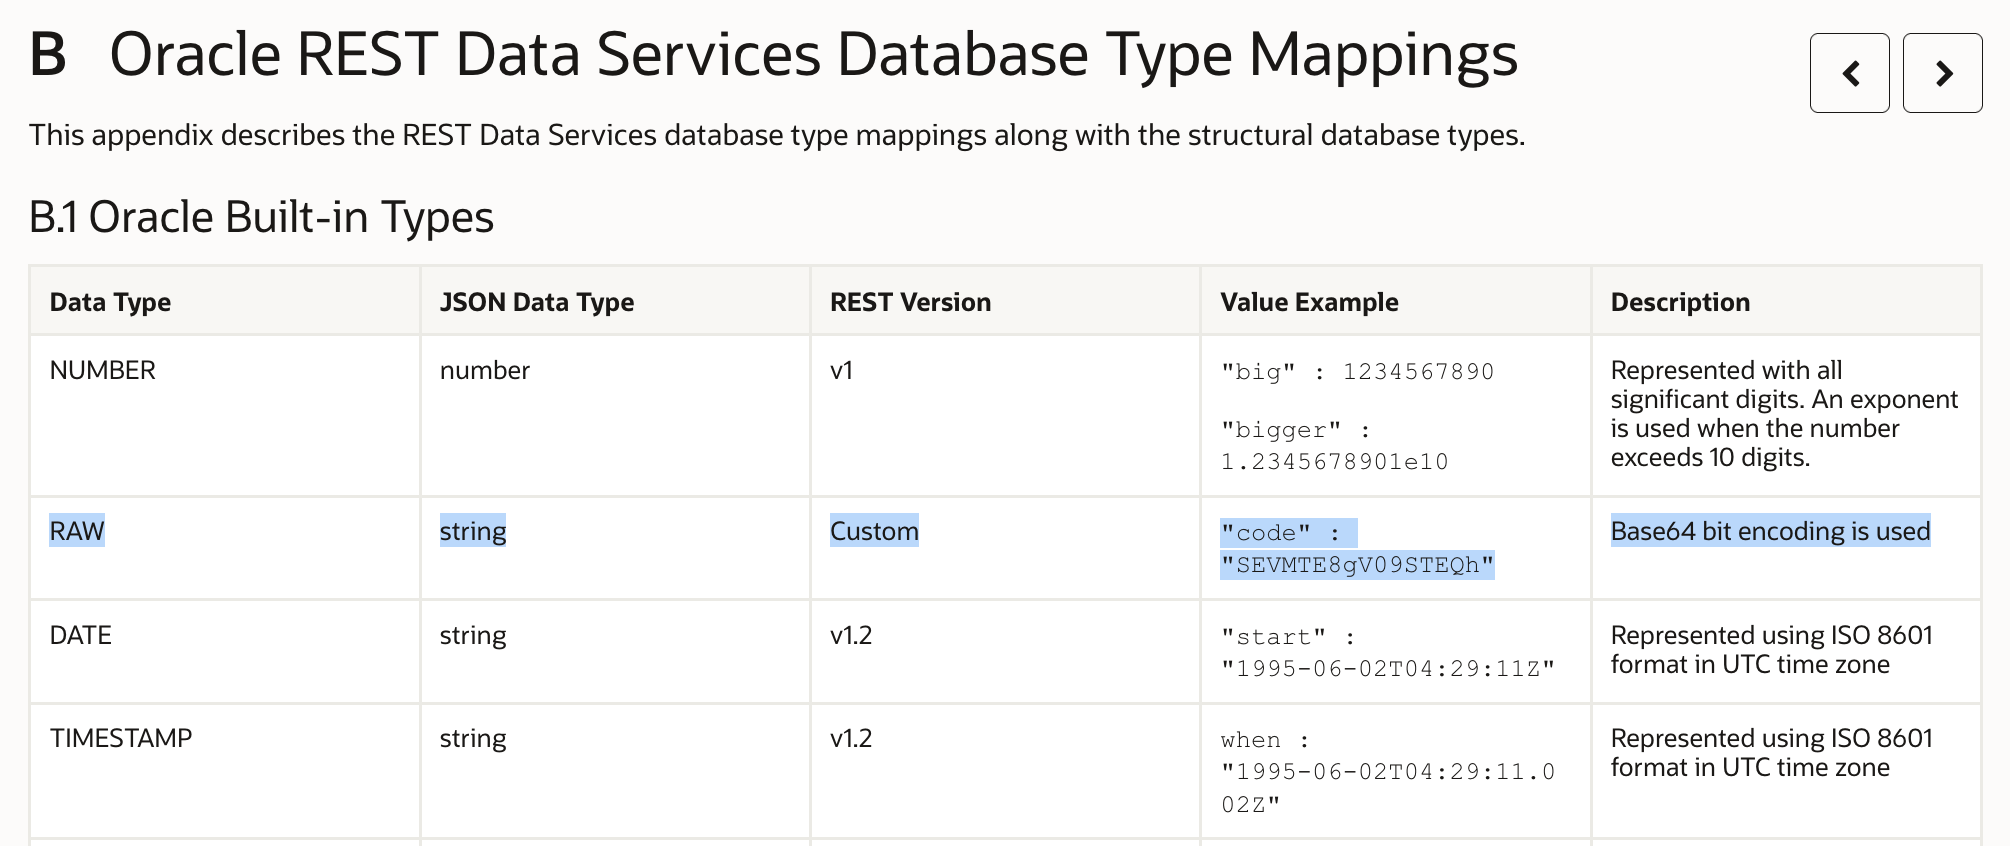Click the '"SEVMTE8gV09STEQh"' example value
The height and width of the screenshot is (846, 2010).
click(1357, 565)
